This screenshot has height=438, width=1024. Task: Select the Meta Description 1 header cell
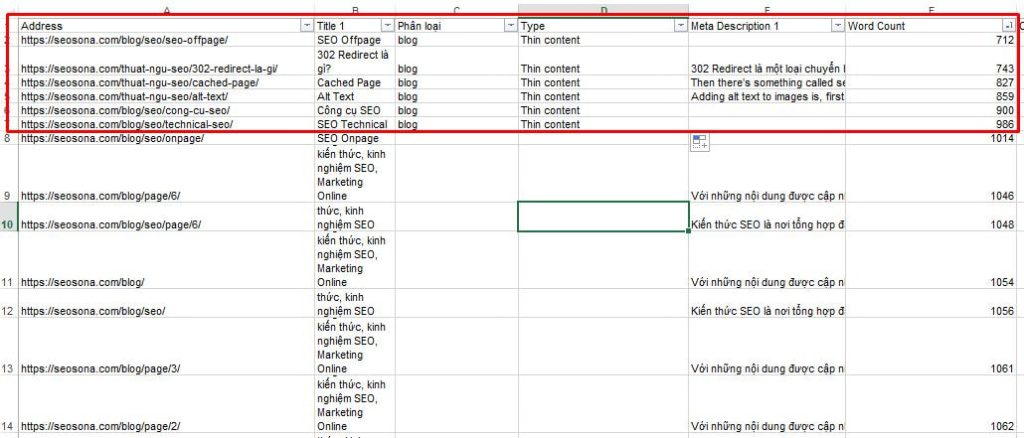767,26
